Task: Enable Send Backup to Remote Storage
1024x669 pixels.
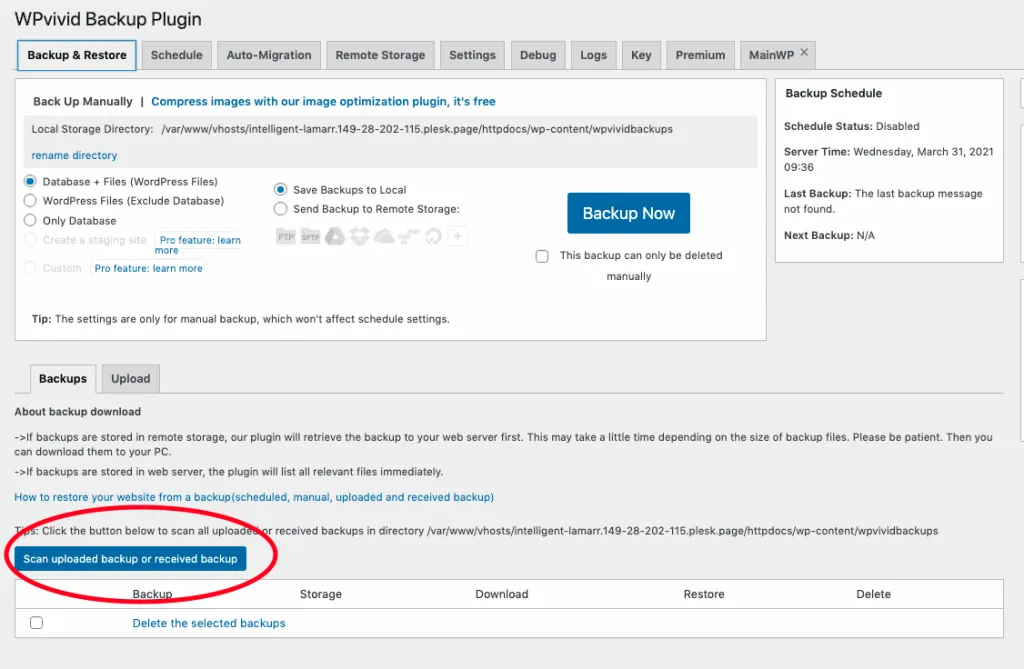Action: 281,208
